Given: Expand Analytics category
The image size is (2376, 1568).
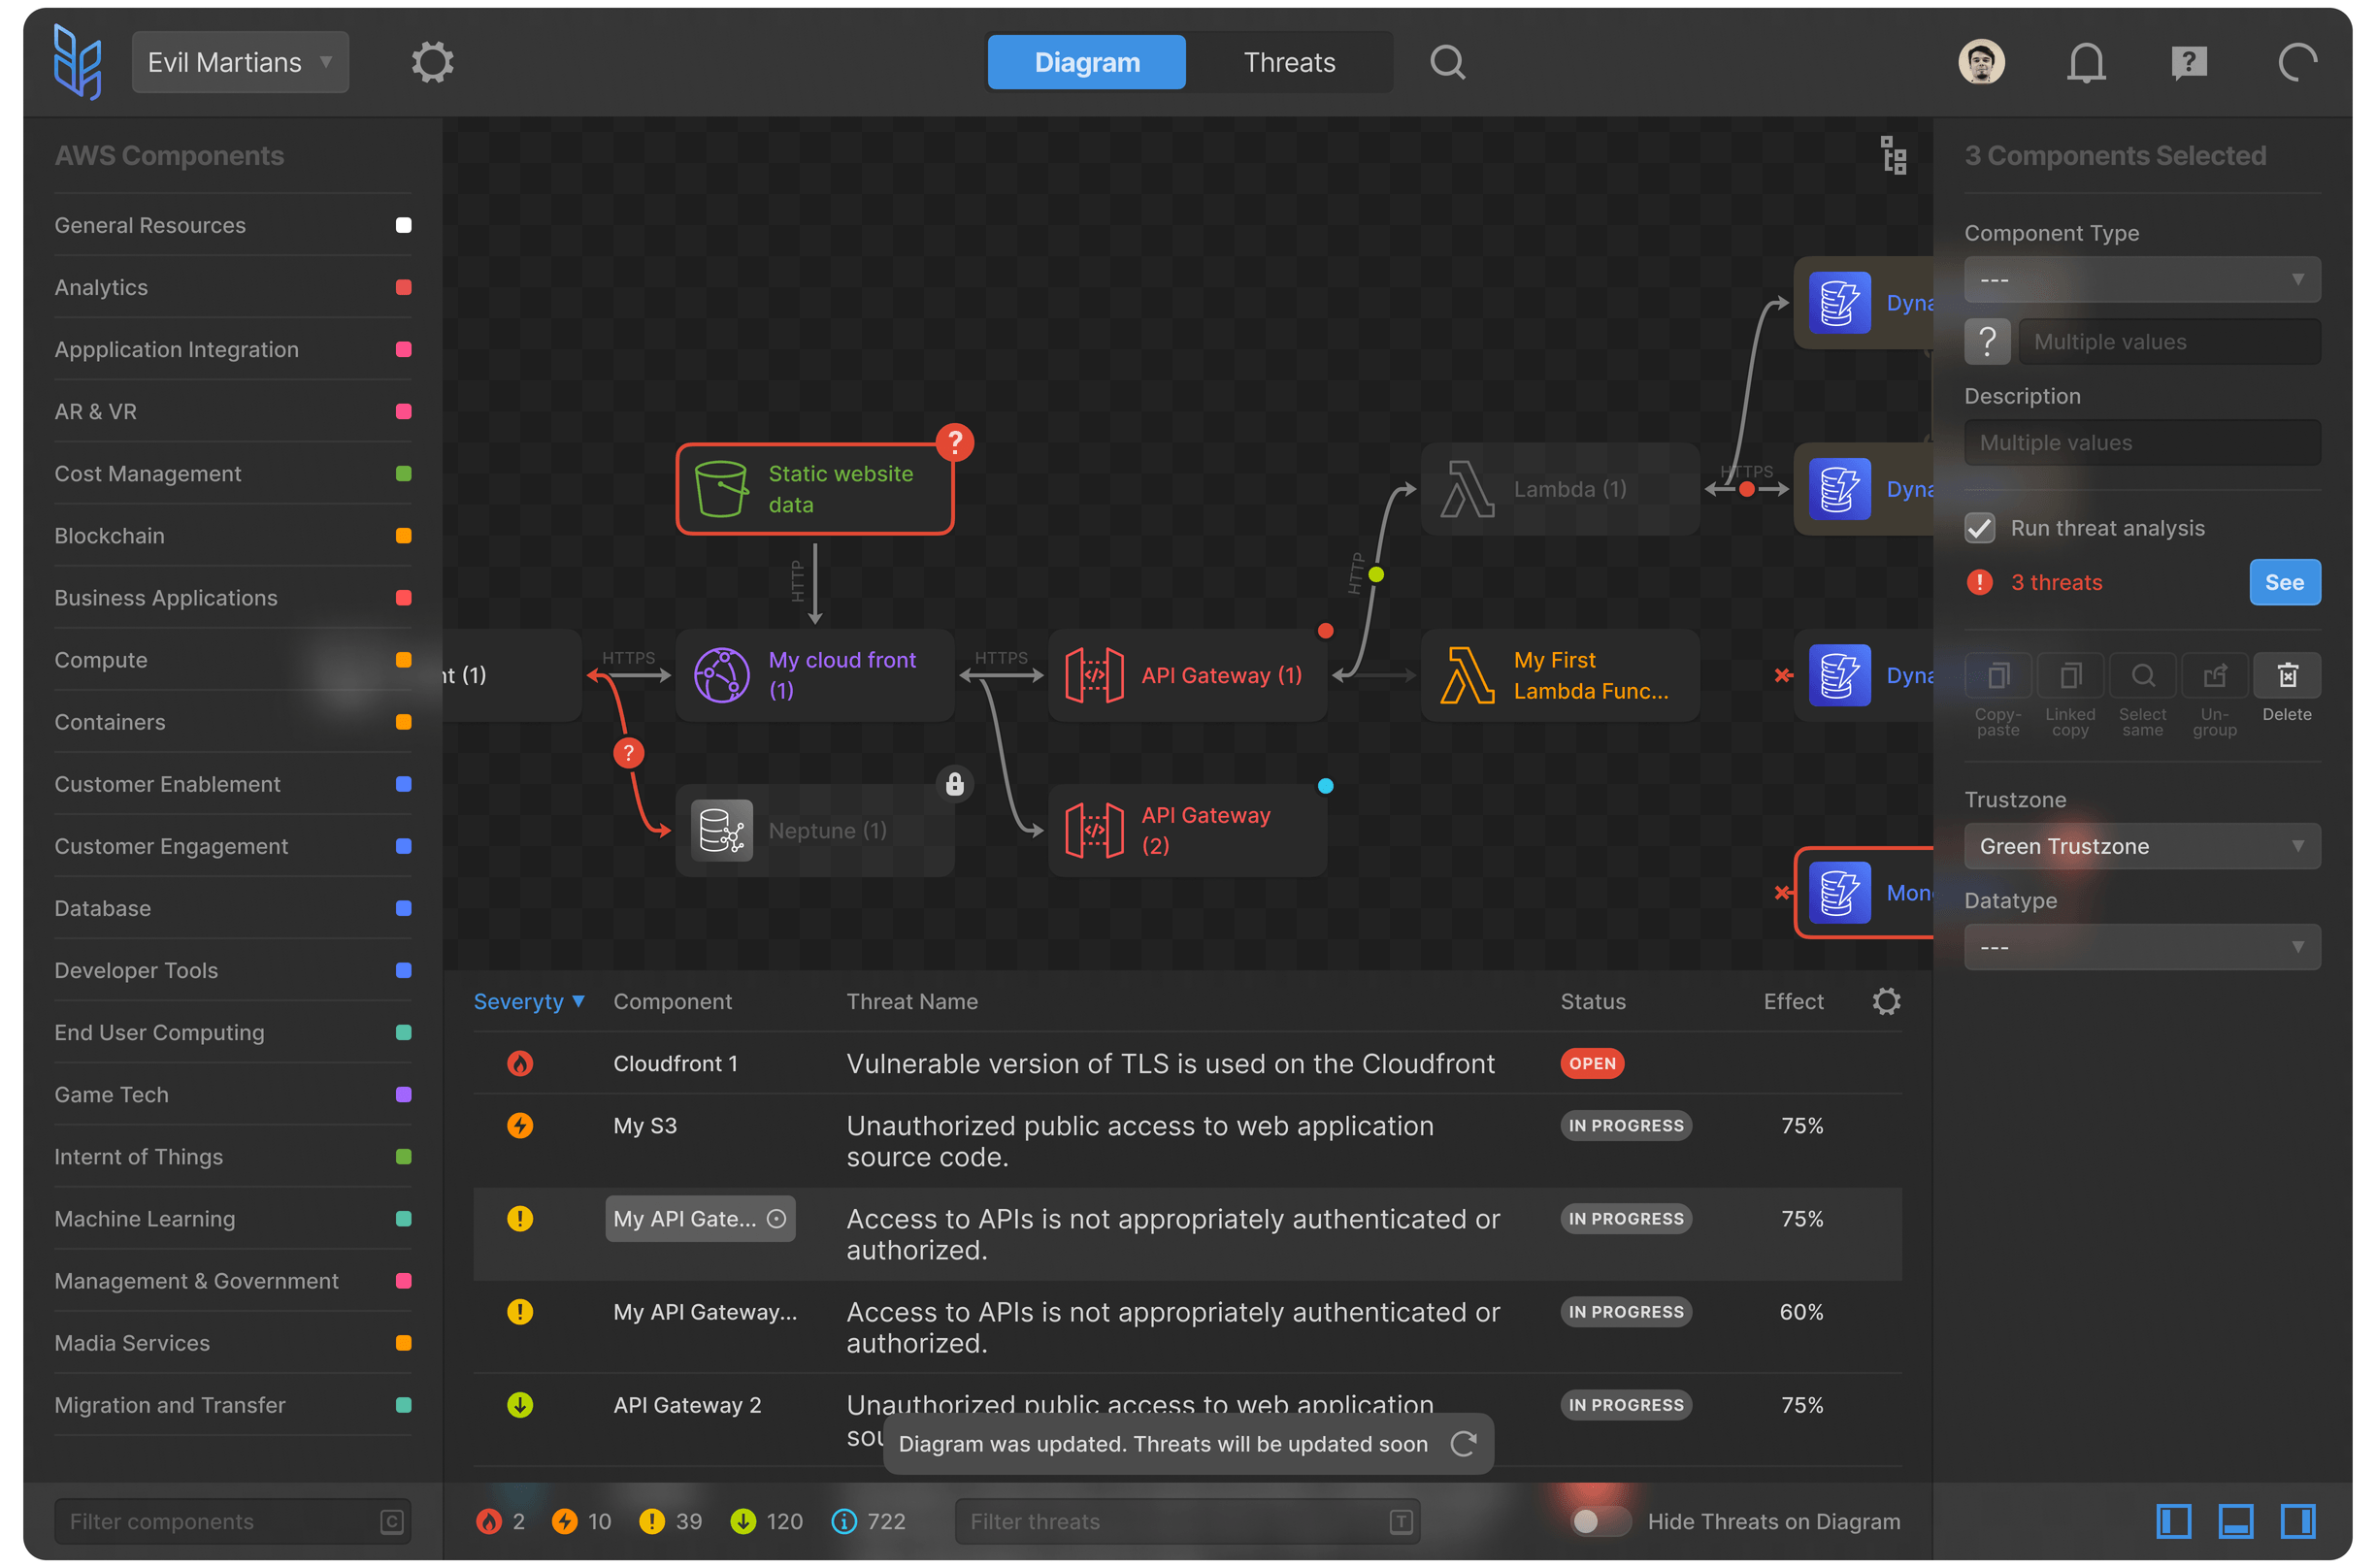Looking at the screenshot, I should (233, 287).
